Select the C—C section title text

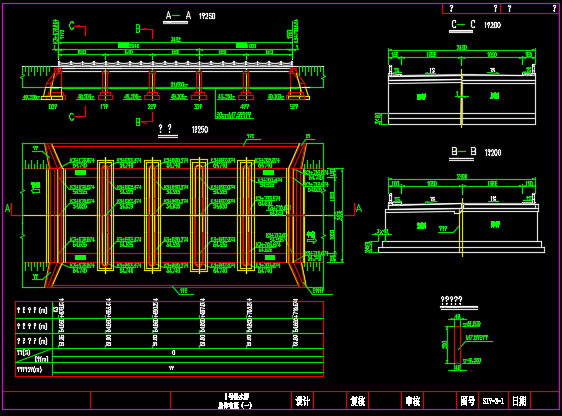point(463,24)
